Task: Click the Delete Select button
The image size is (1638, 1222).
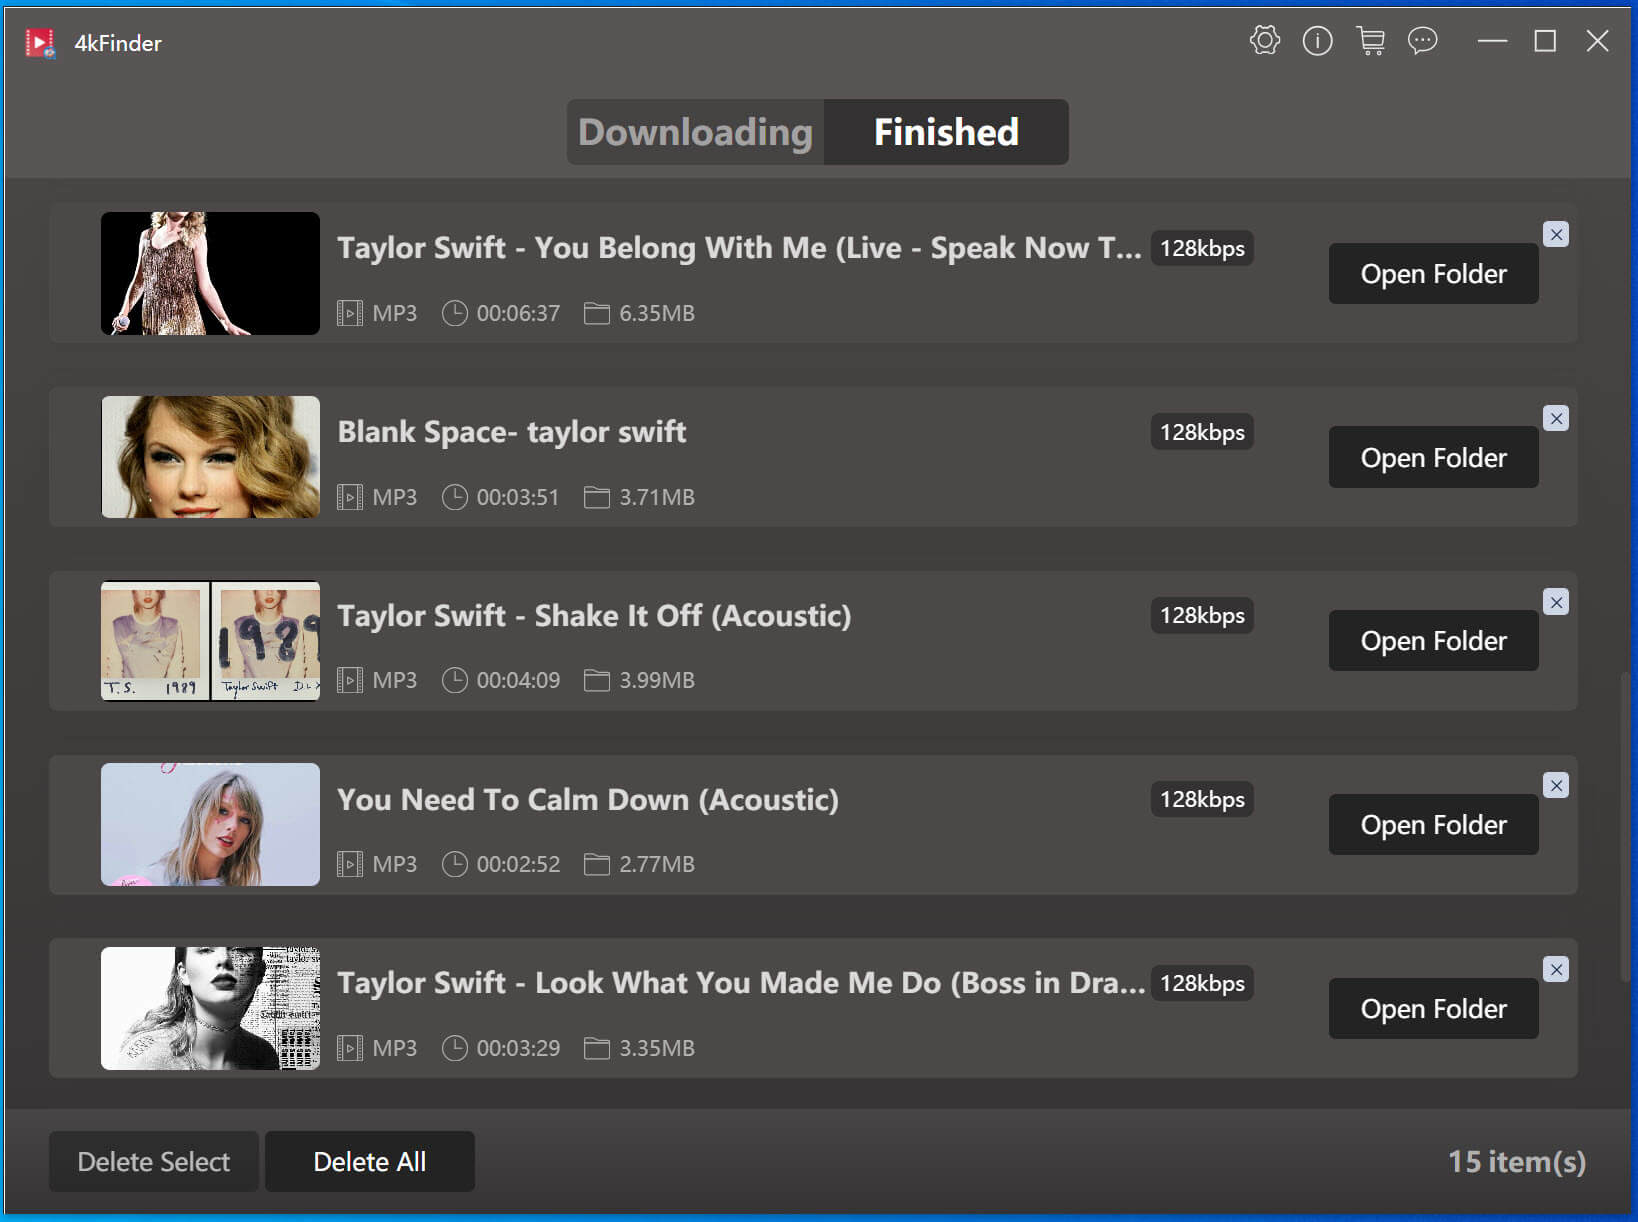Action: pyautogui.click(x=154, y=1161)
